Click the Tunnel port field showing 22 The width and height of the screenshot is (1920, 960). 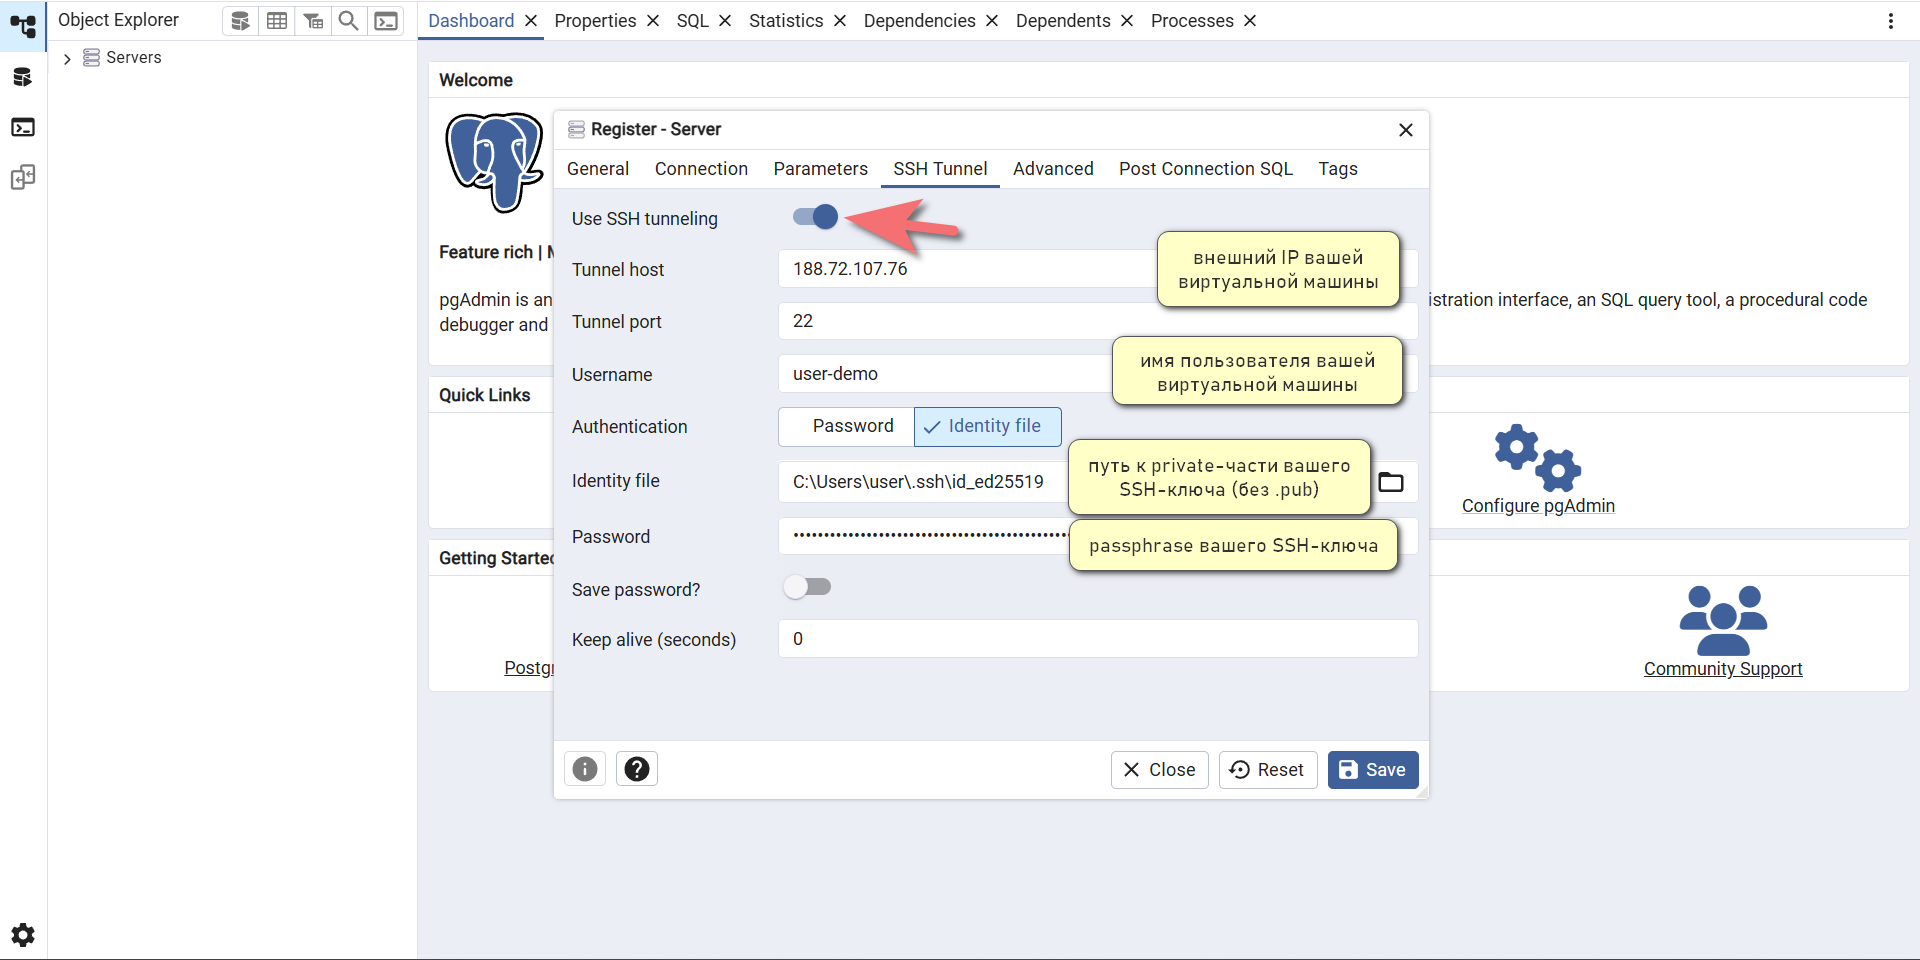(1098, 321)
